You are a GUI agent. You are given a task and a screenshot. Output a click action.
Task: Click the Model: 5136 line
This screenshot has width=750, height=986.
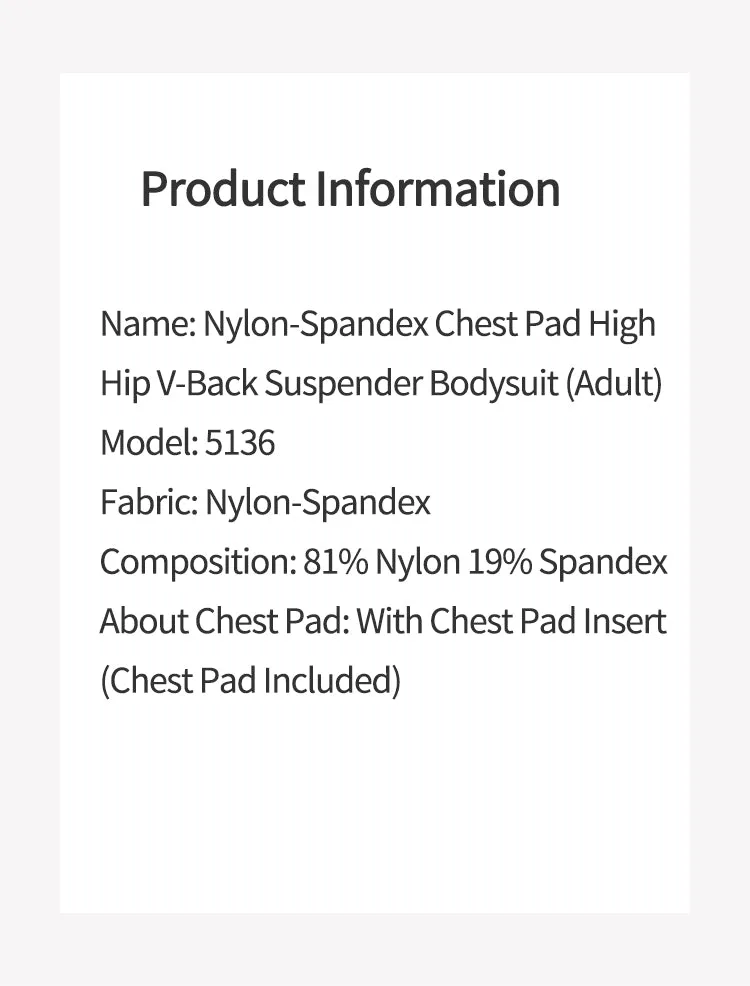click(187, 443)
